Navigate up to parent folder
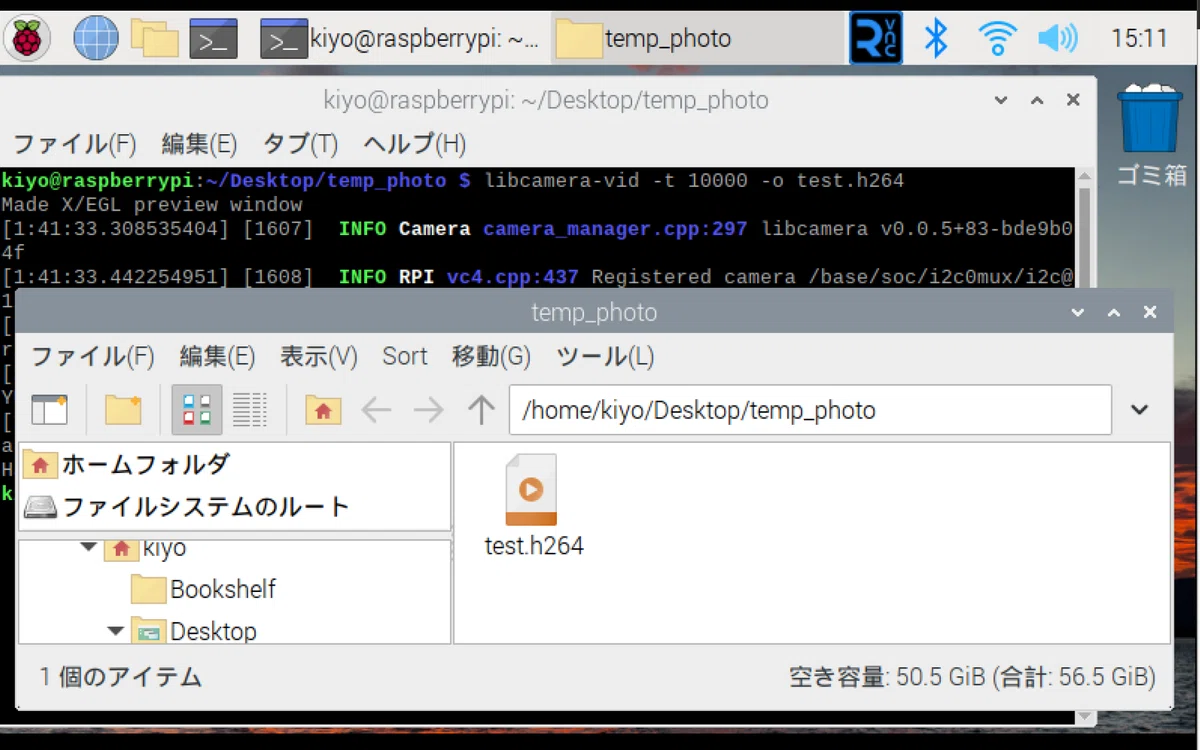 click(x=481, y=409)
